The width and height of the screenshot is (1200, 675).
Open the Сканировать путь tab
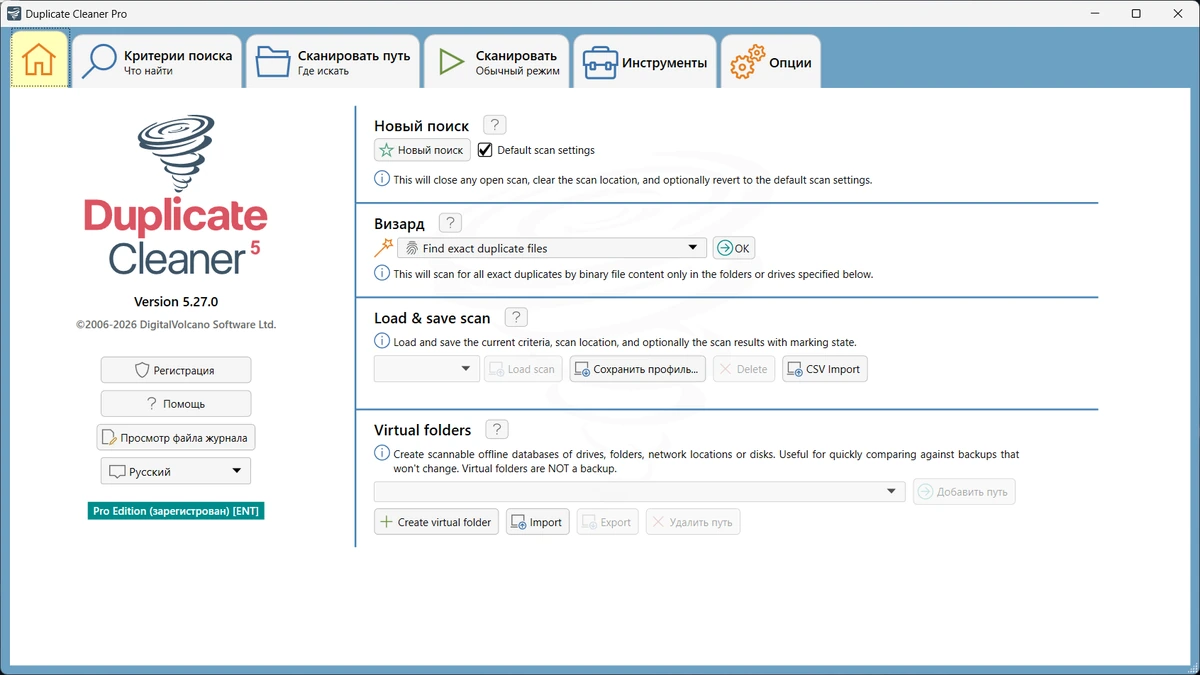[x=334, y=62]
